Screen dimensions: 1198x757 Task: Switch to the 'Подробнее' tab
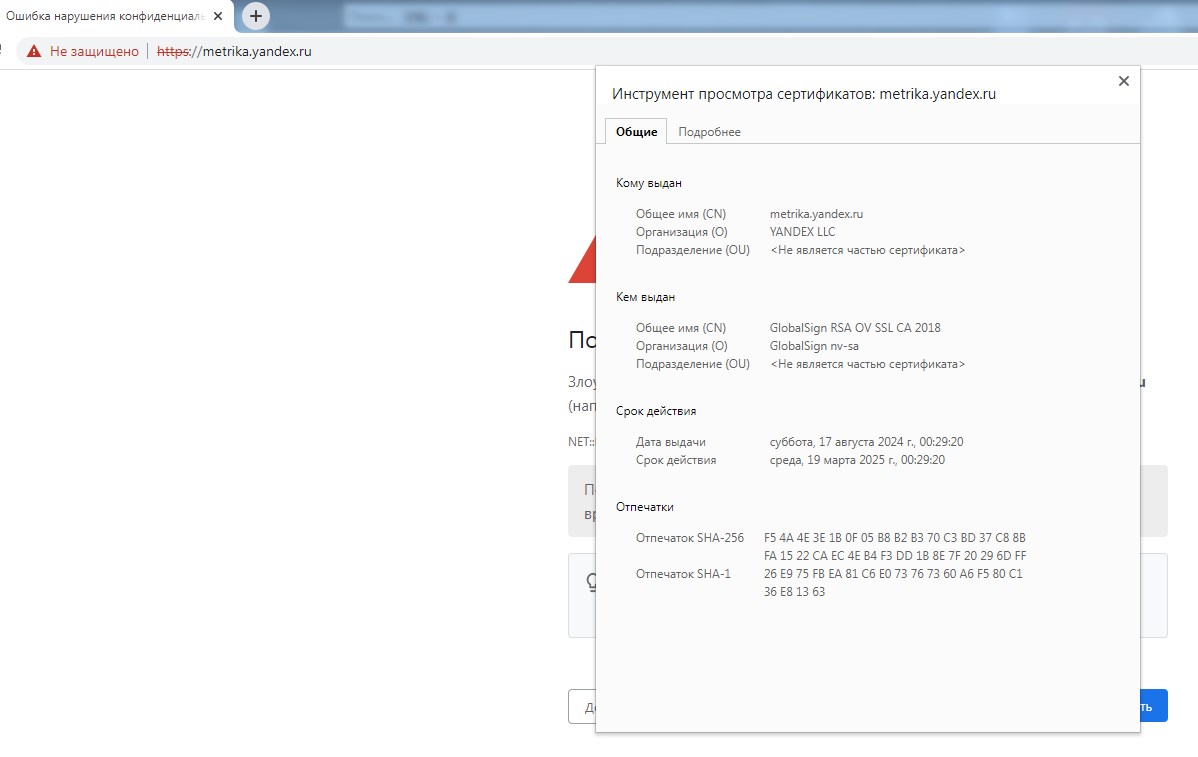709,131
